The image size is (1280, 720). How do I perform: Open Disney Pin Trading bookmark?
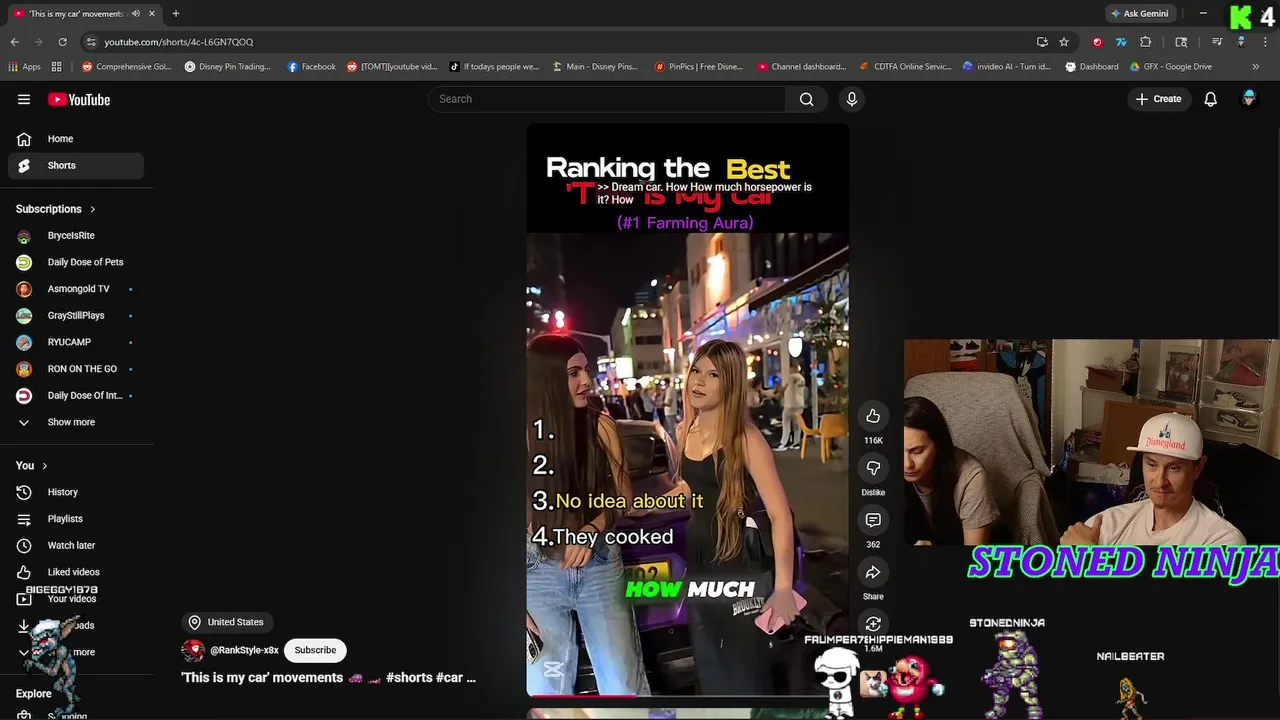tap(227, 67)
